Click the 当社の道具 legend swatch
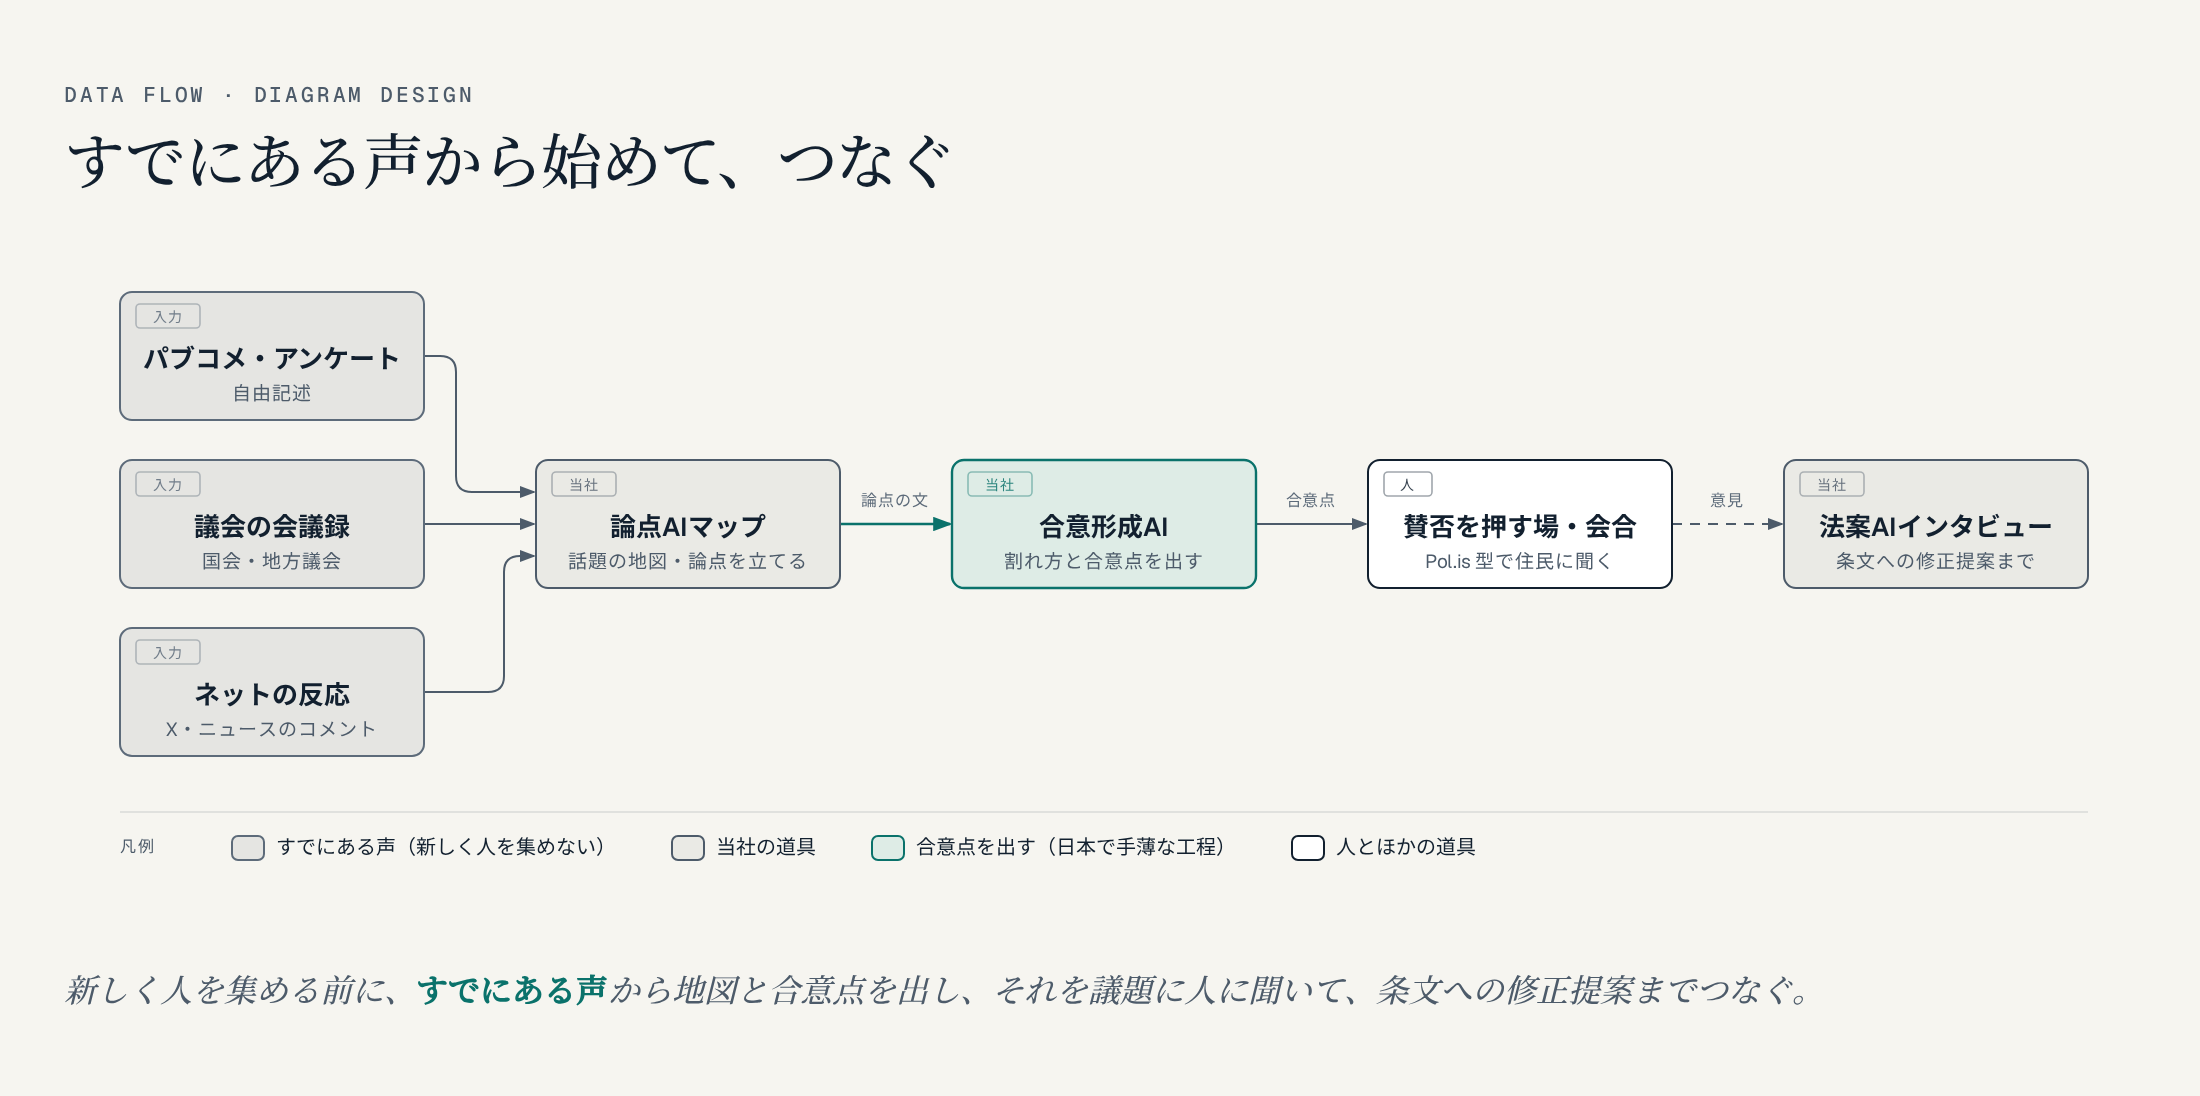 688,848
